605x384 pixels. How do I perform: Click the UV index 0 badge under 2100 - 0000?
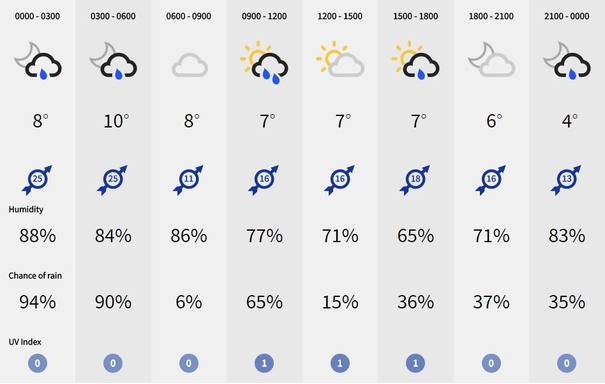[x=567, y=363]
